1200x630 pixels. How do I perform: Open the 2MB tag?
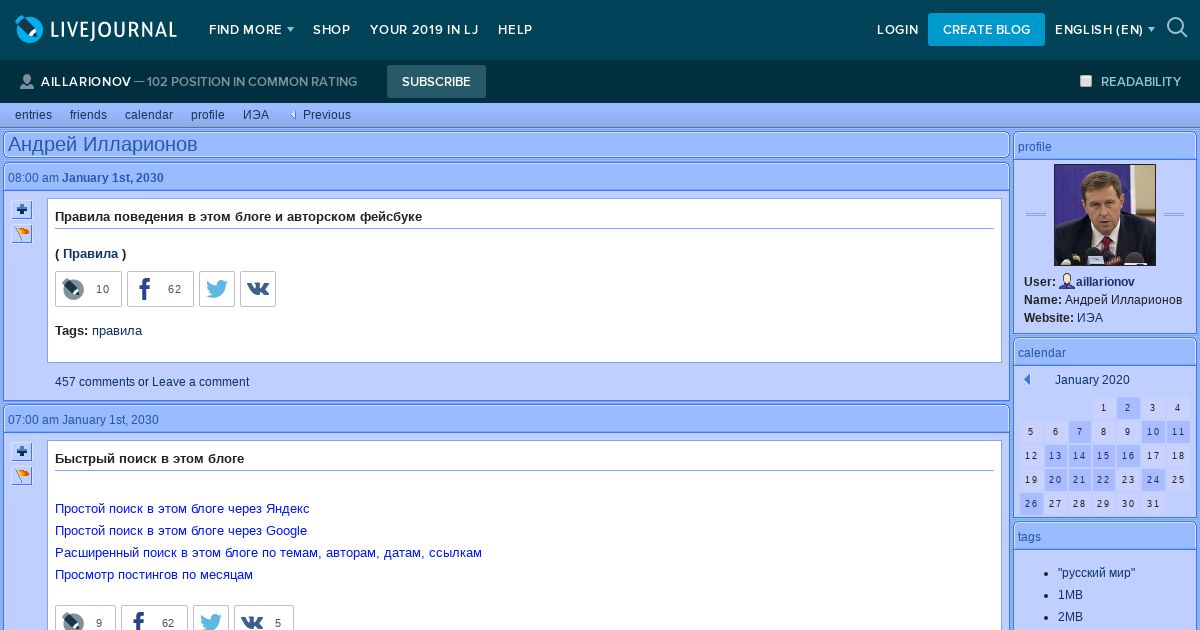click(1070, 617)
